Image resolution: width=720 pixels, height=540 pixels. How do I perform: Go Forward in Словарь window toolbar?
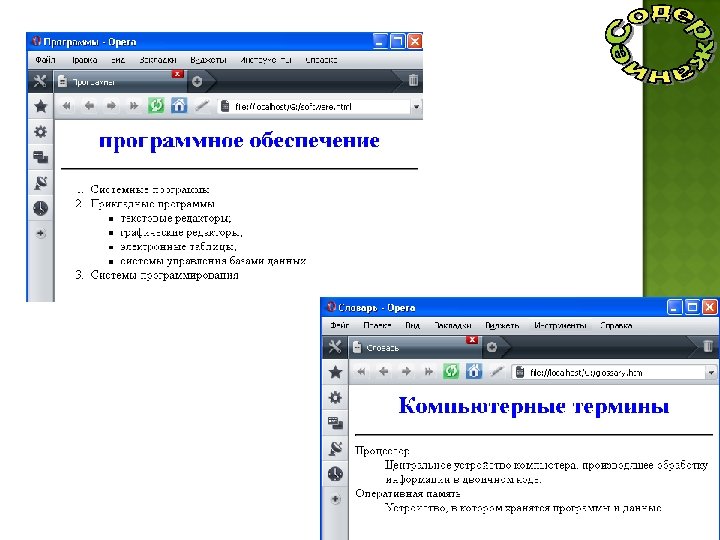coord(406,371)
